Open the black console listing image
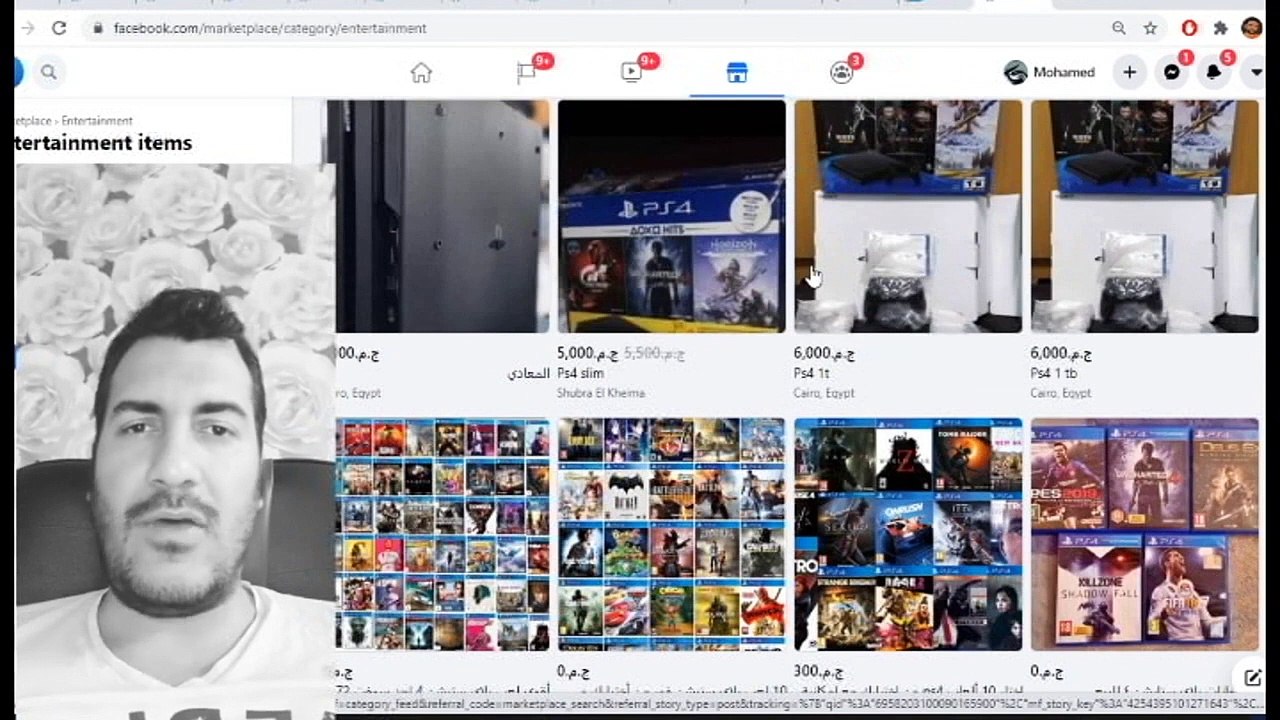Viewport: 1280px width, 720px height. (443, 216)
